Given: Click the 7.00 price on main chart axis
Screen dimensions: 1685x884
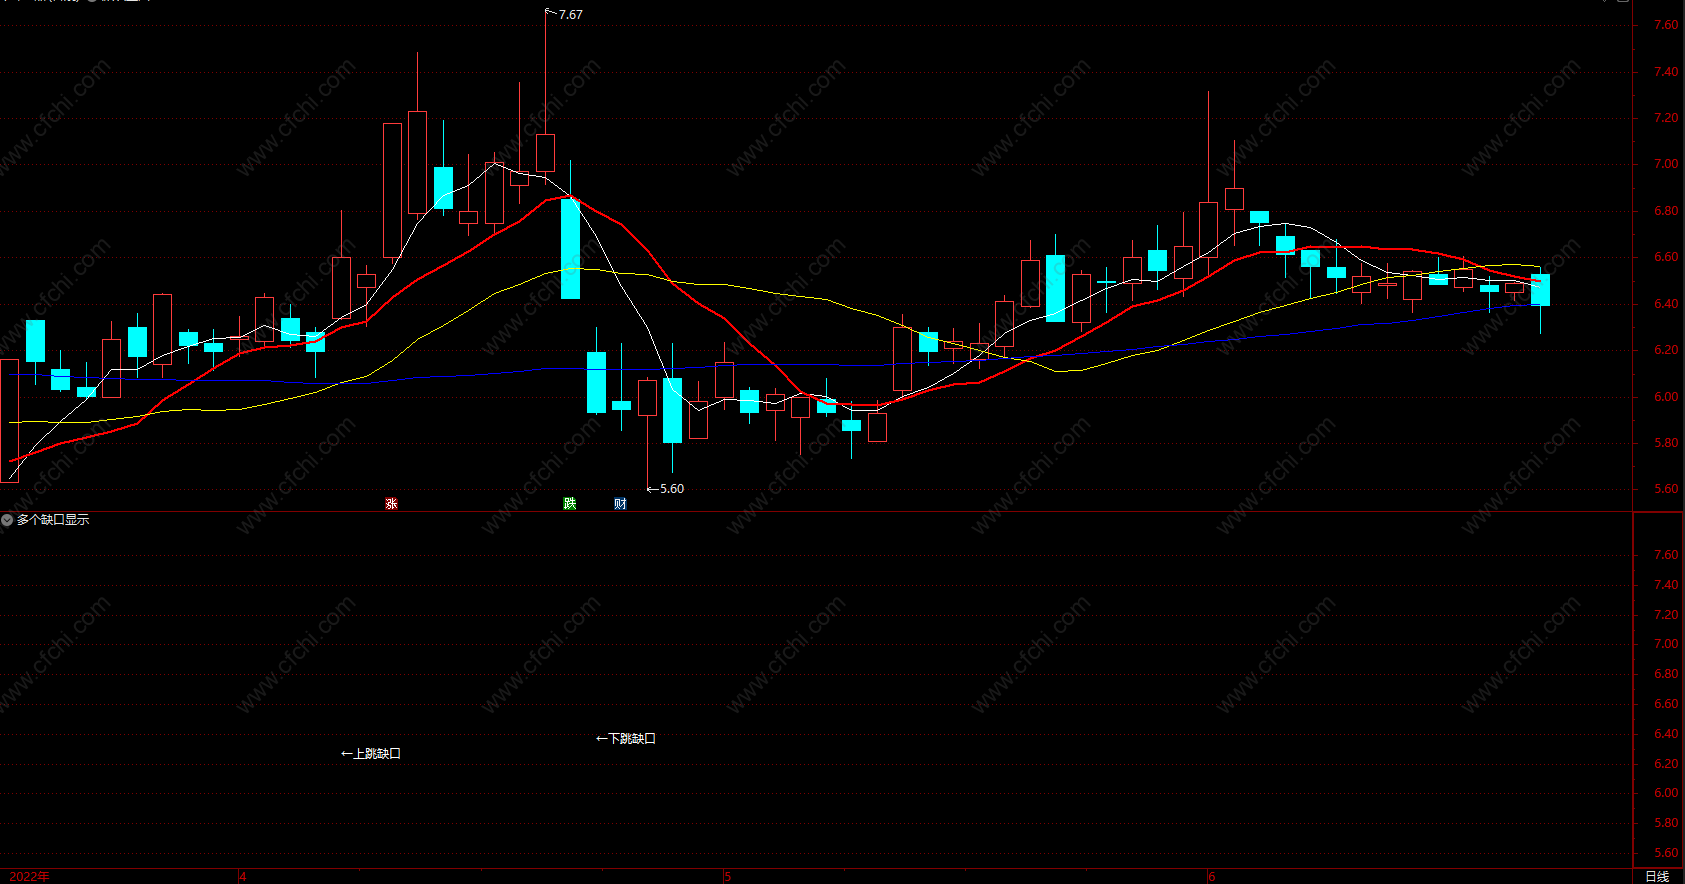Looking at the screenshot, I should click(x=1666, y=164).
